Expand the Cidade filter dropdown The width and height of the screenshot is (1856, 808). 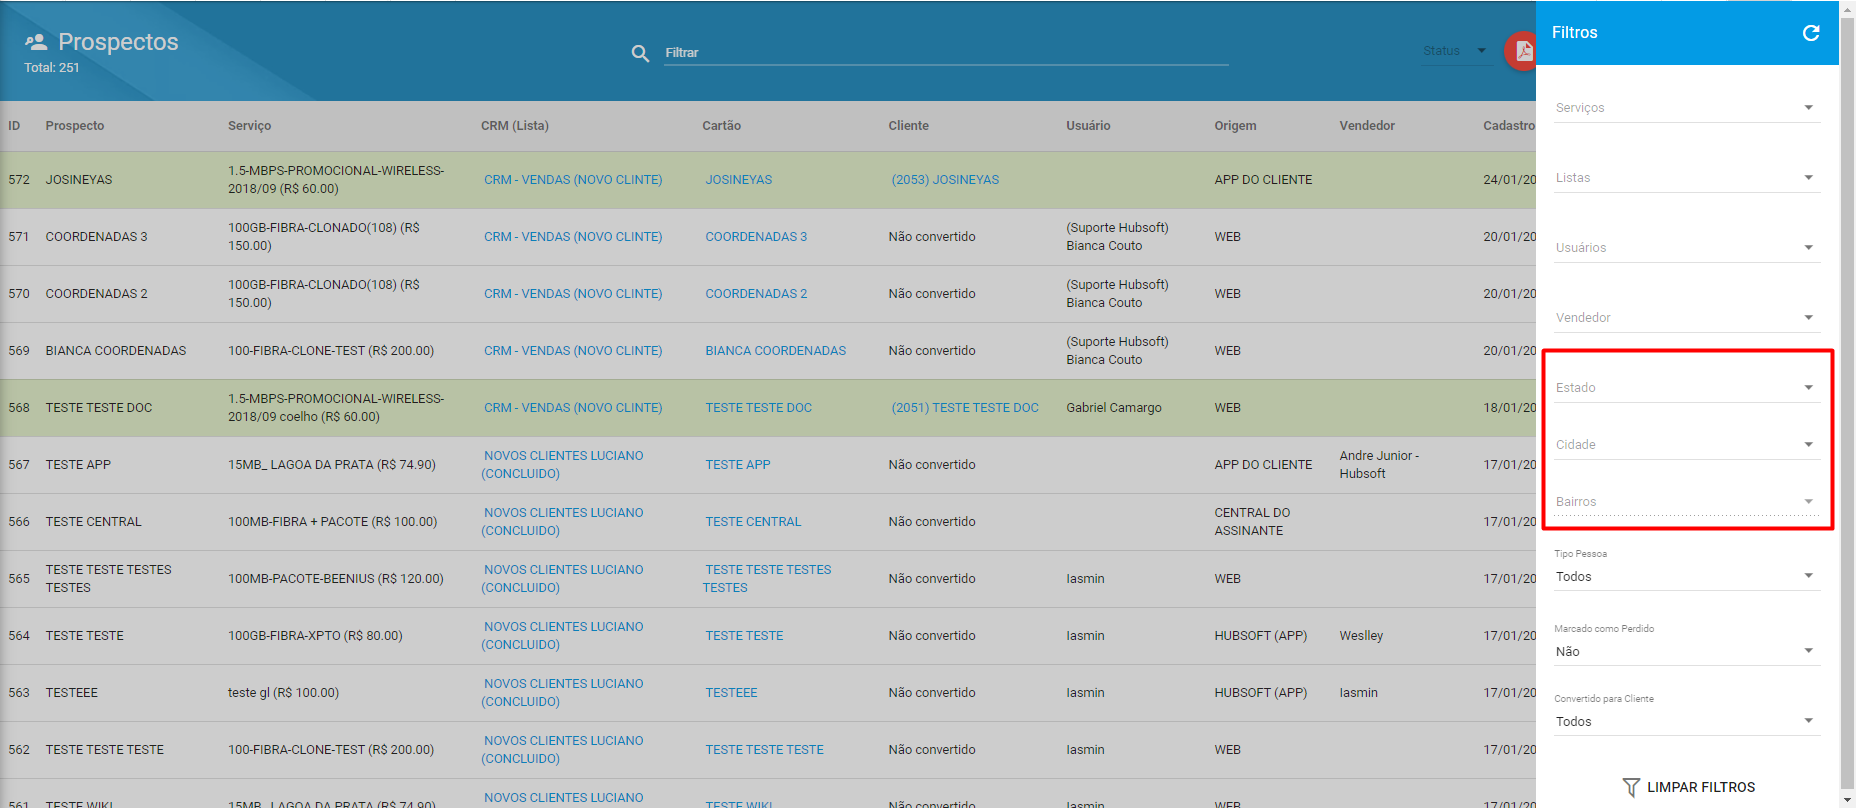(1687, 444)
